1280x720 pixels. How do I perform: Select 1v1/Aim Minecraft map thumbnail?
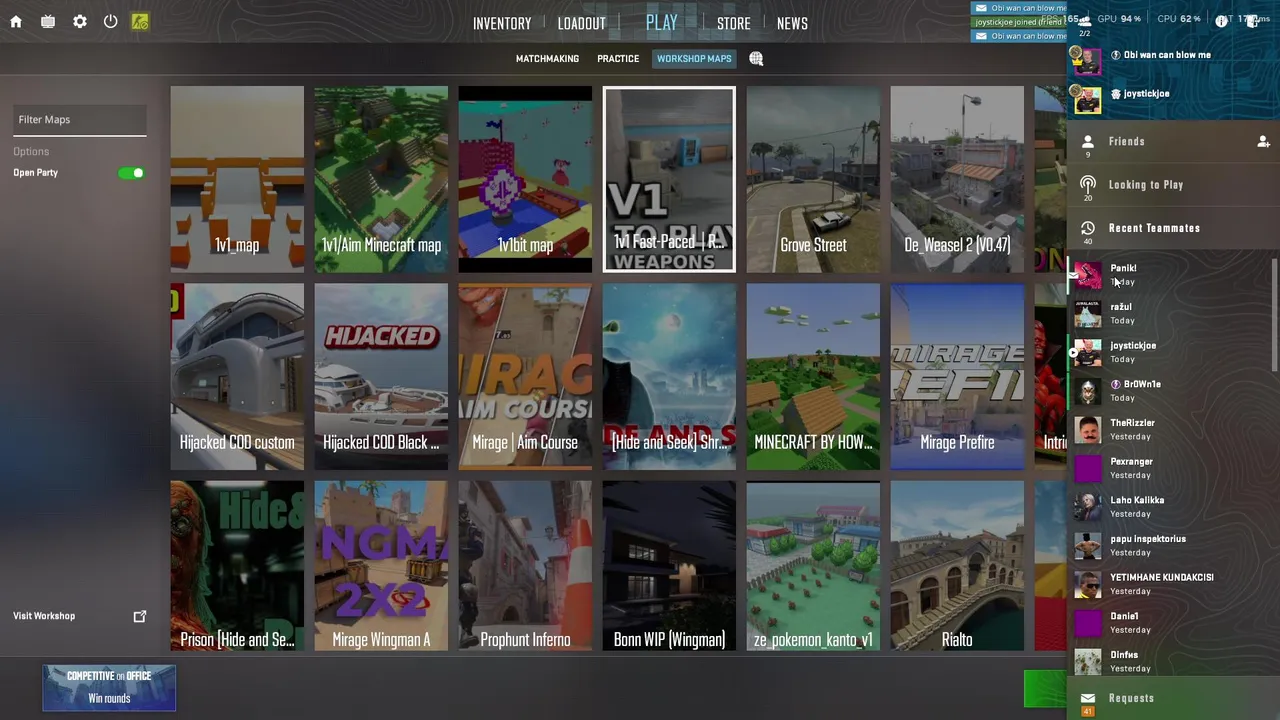[x=381, y=179]
